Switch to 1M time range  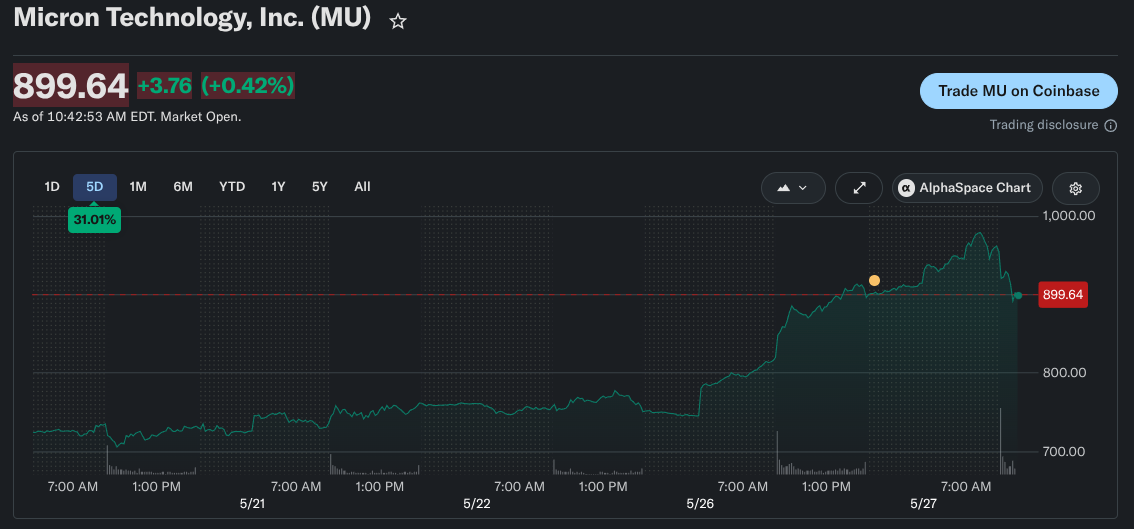[138, 187]
